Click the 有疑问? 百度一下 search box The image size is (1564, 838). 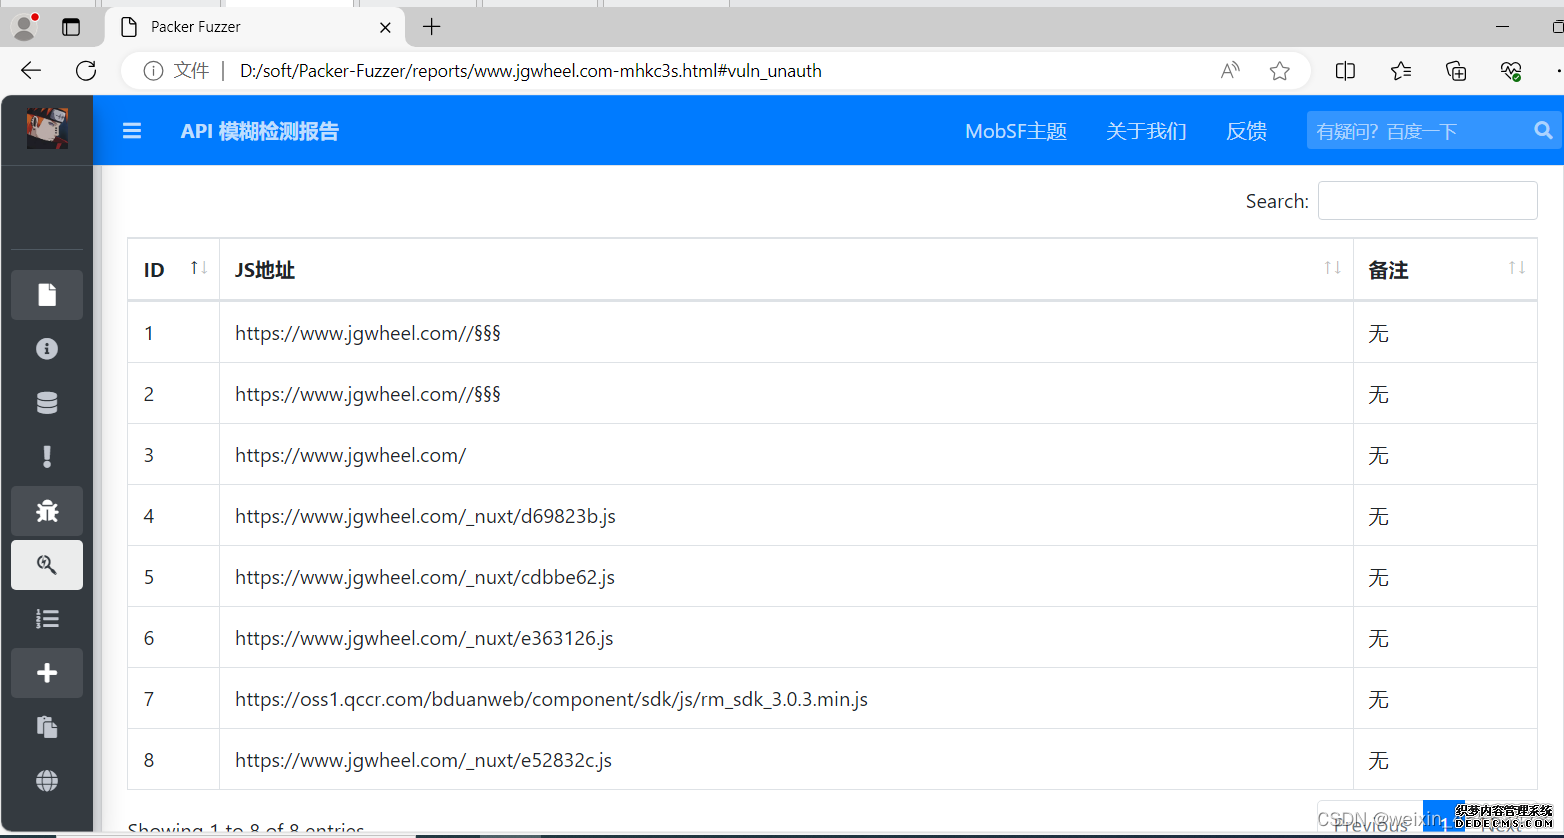(x=1418, y=131)
